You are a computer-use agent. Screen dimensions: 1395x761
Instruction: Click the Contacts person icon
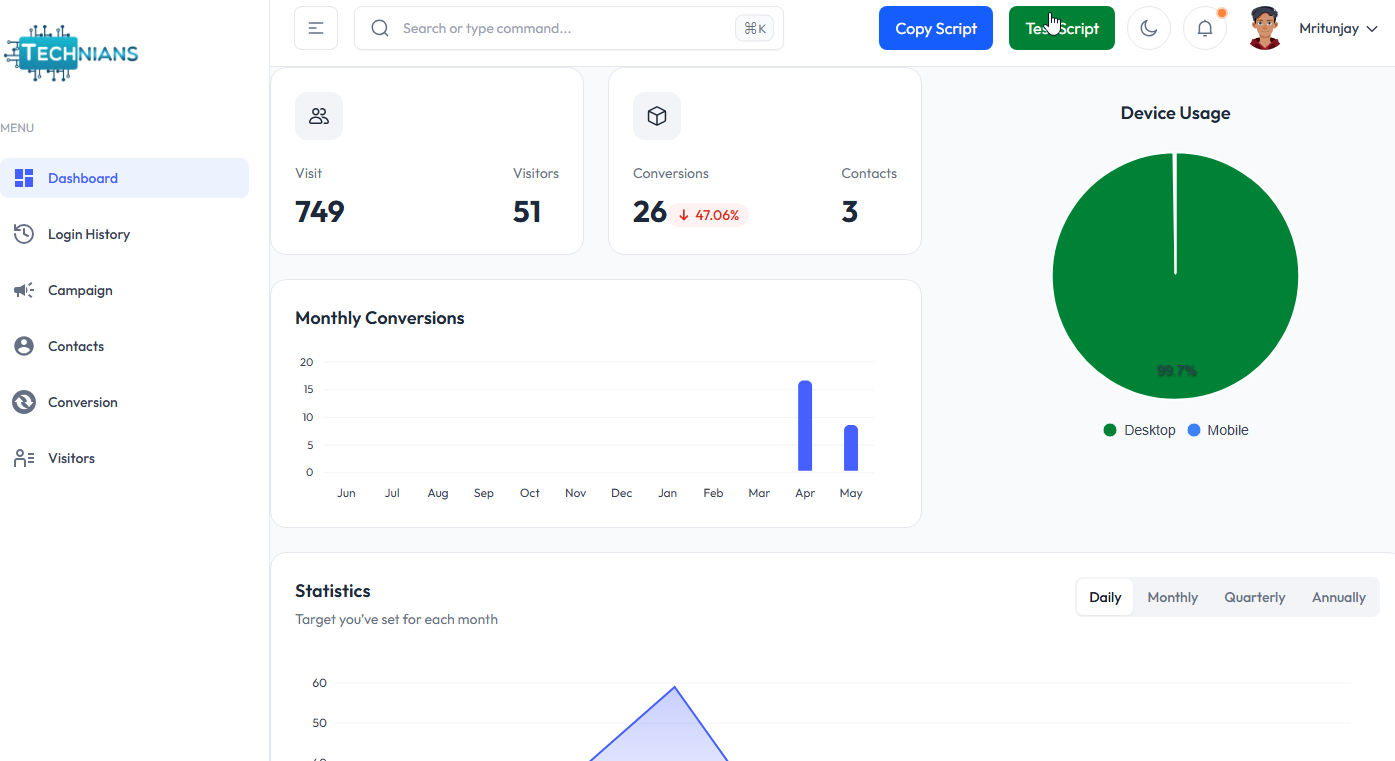24,346
